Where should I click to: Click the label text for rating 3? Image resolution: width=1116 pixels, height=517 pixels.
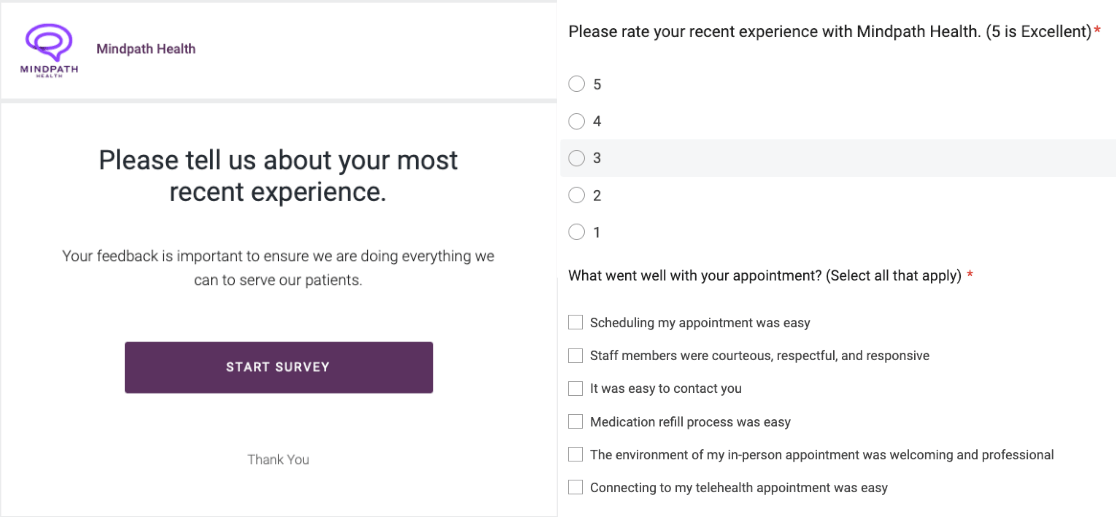(x=597, y=158)
